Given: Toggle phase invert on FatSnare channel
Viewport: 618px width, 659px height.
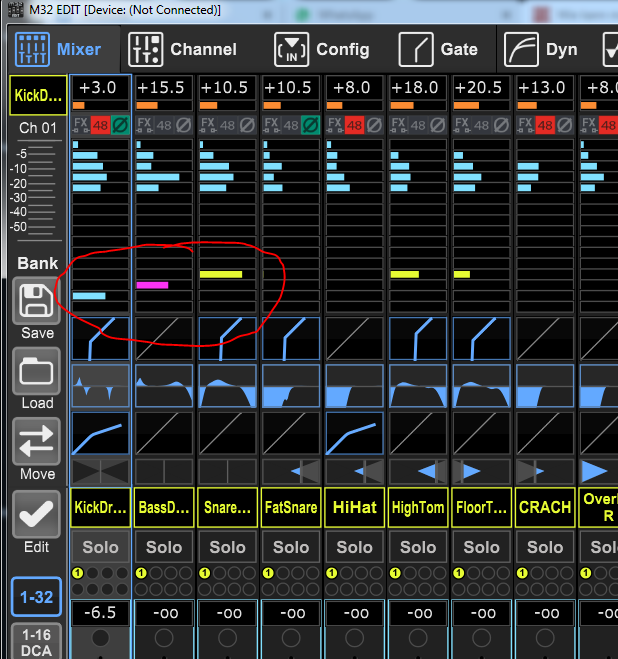Looking at the screenshot, I should (x=311, y=125).
